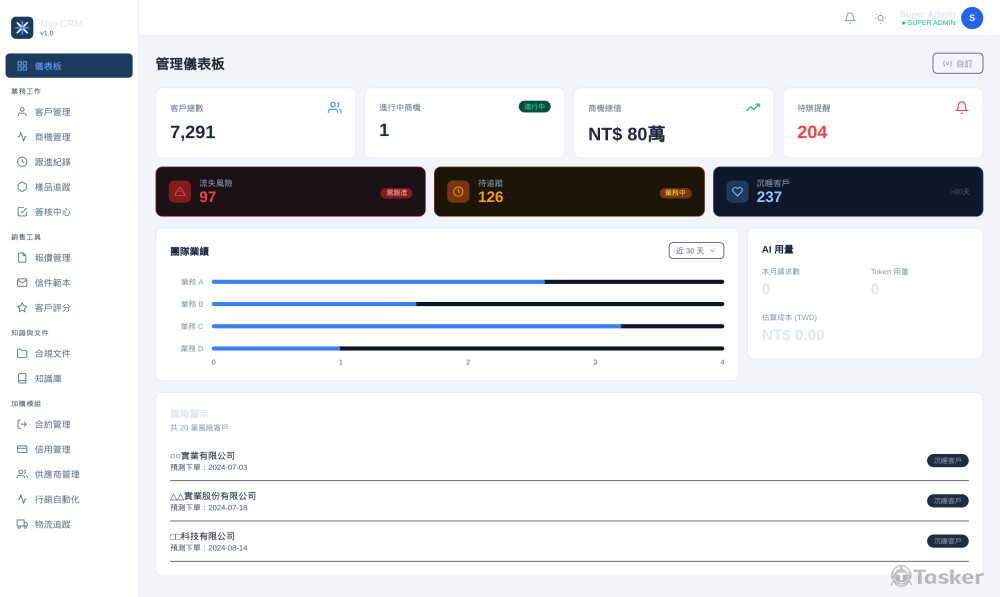Open the Super Admin avatar menu

tap(972, 18)
